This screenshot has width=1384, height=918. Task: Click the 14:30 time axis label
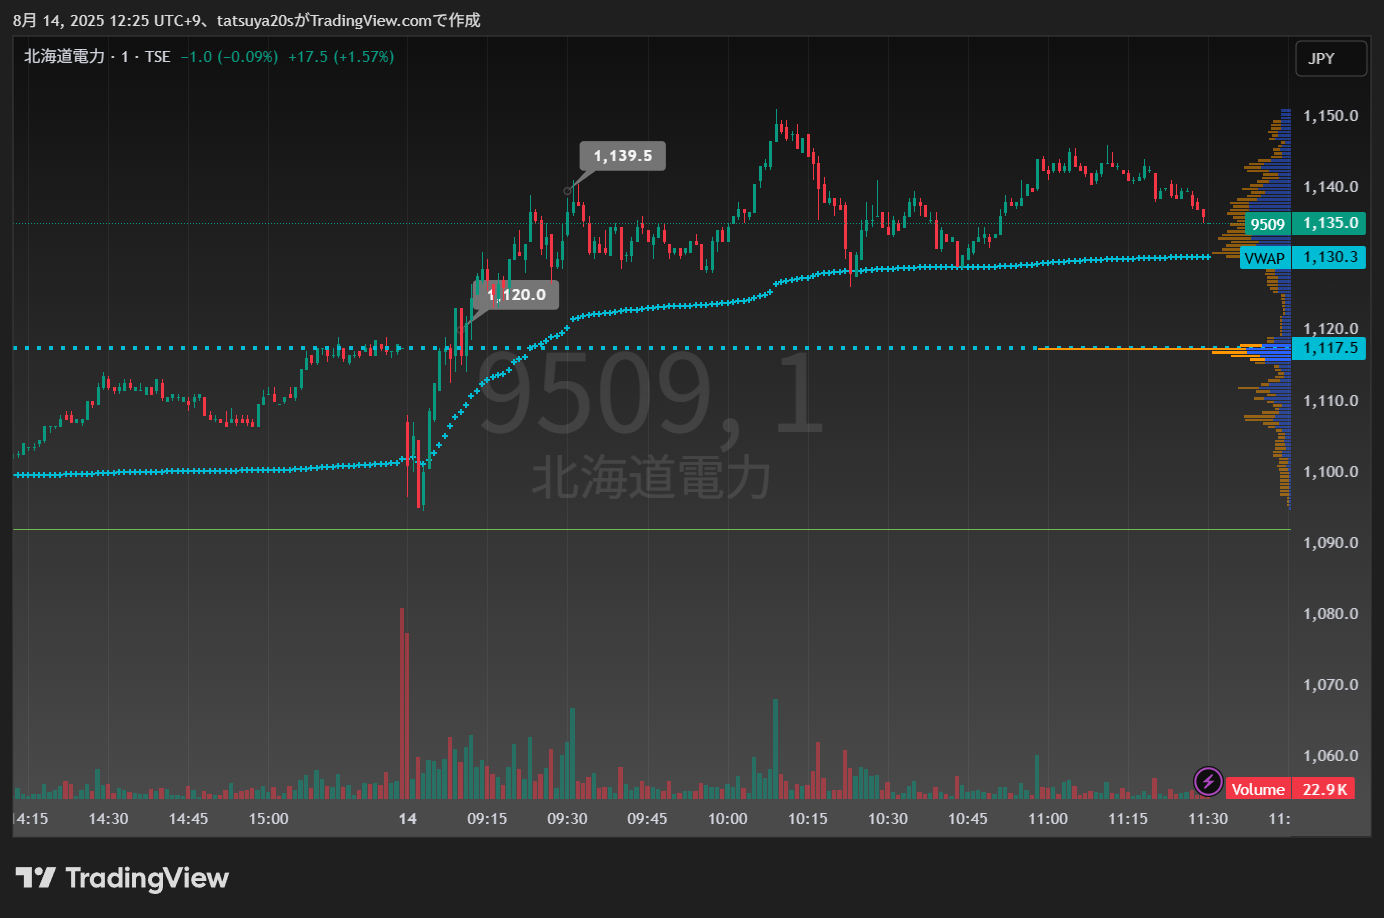pos(108,819)
